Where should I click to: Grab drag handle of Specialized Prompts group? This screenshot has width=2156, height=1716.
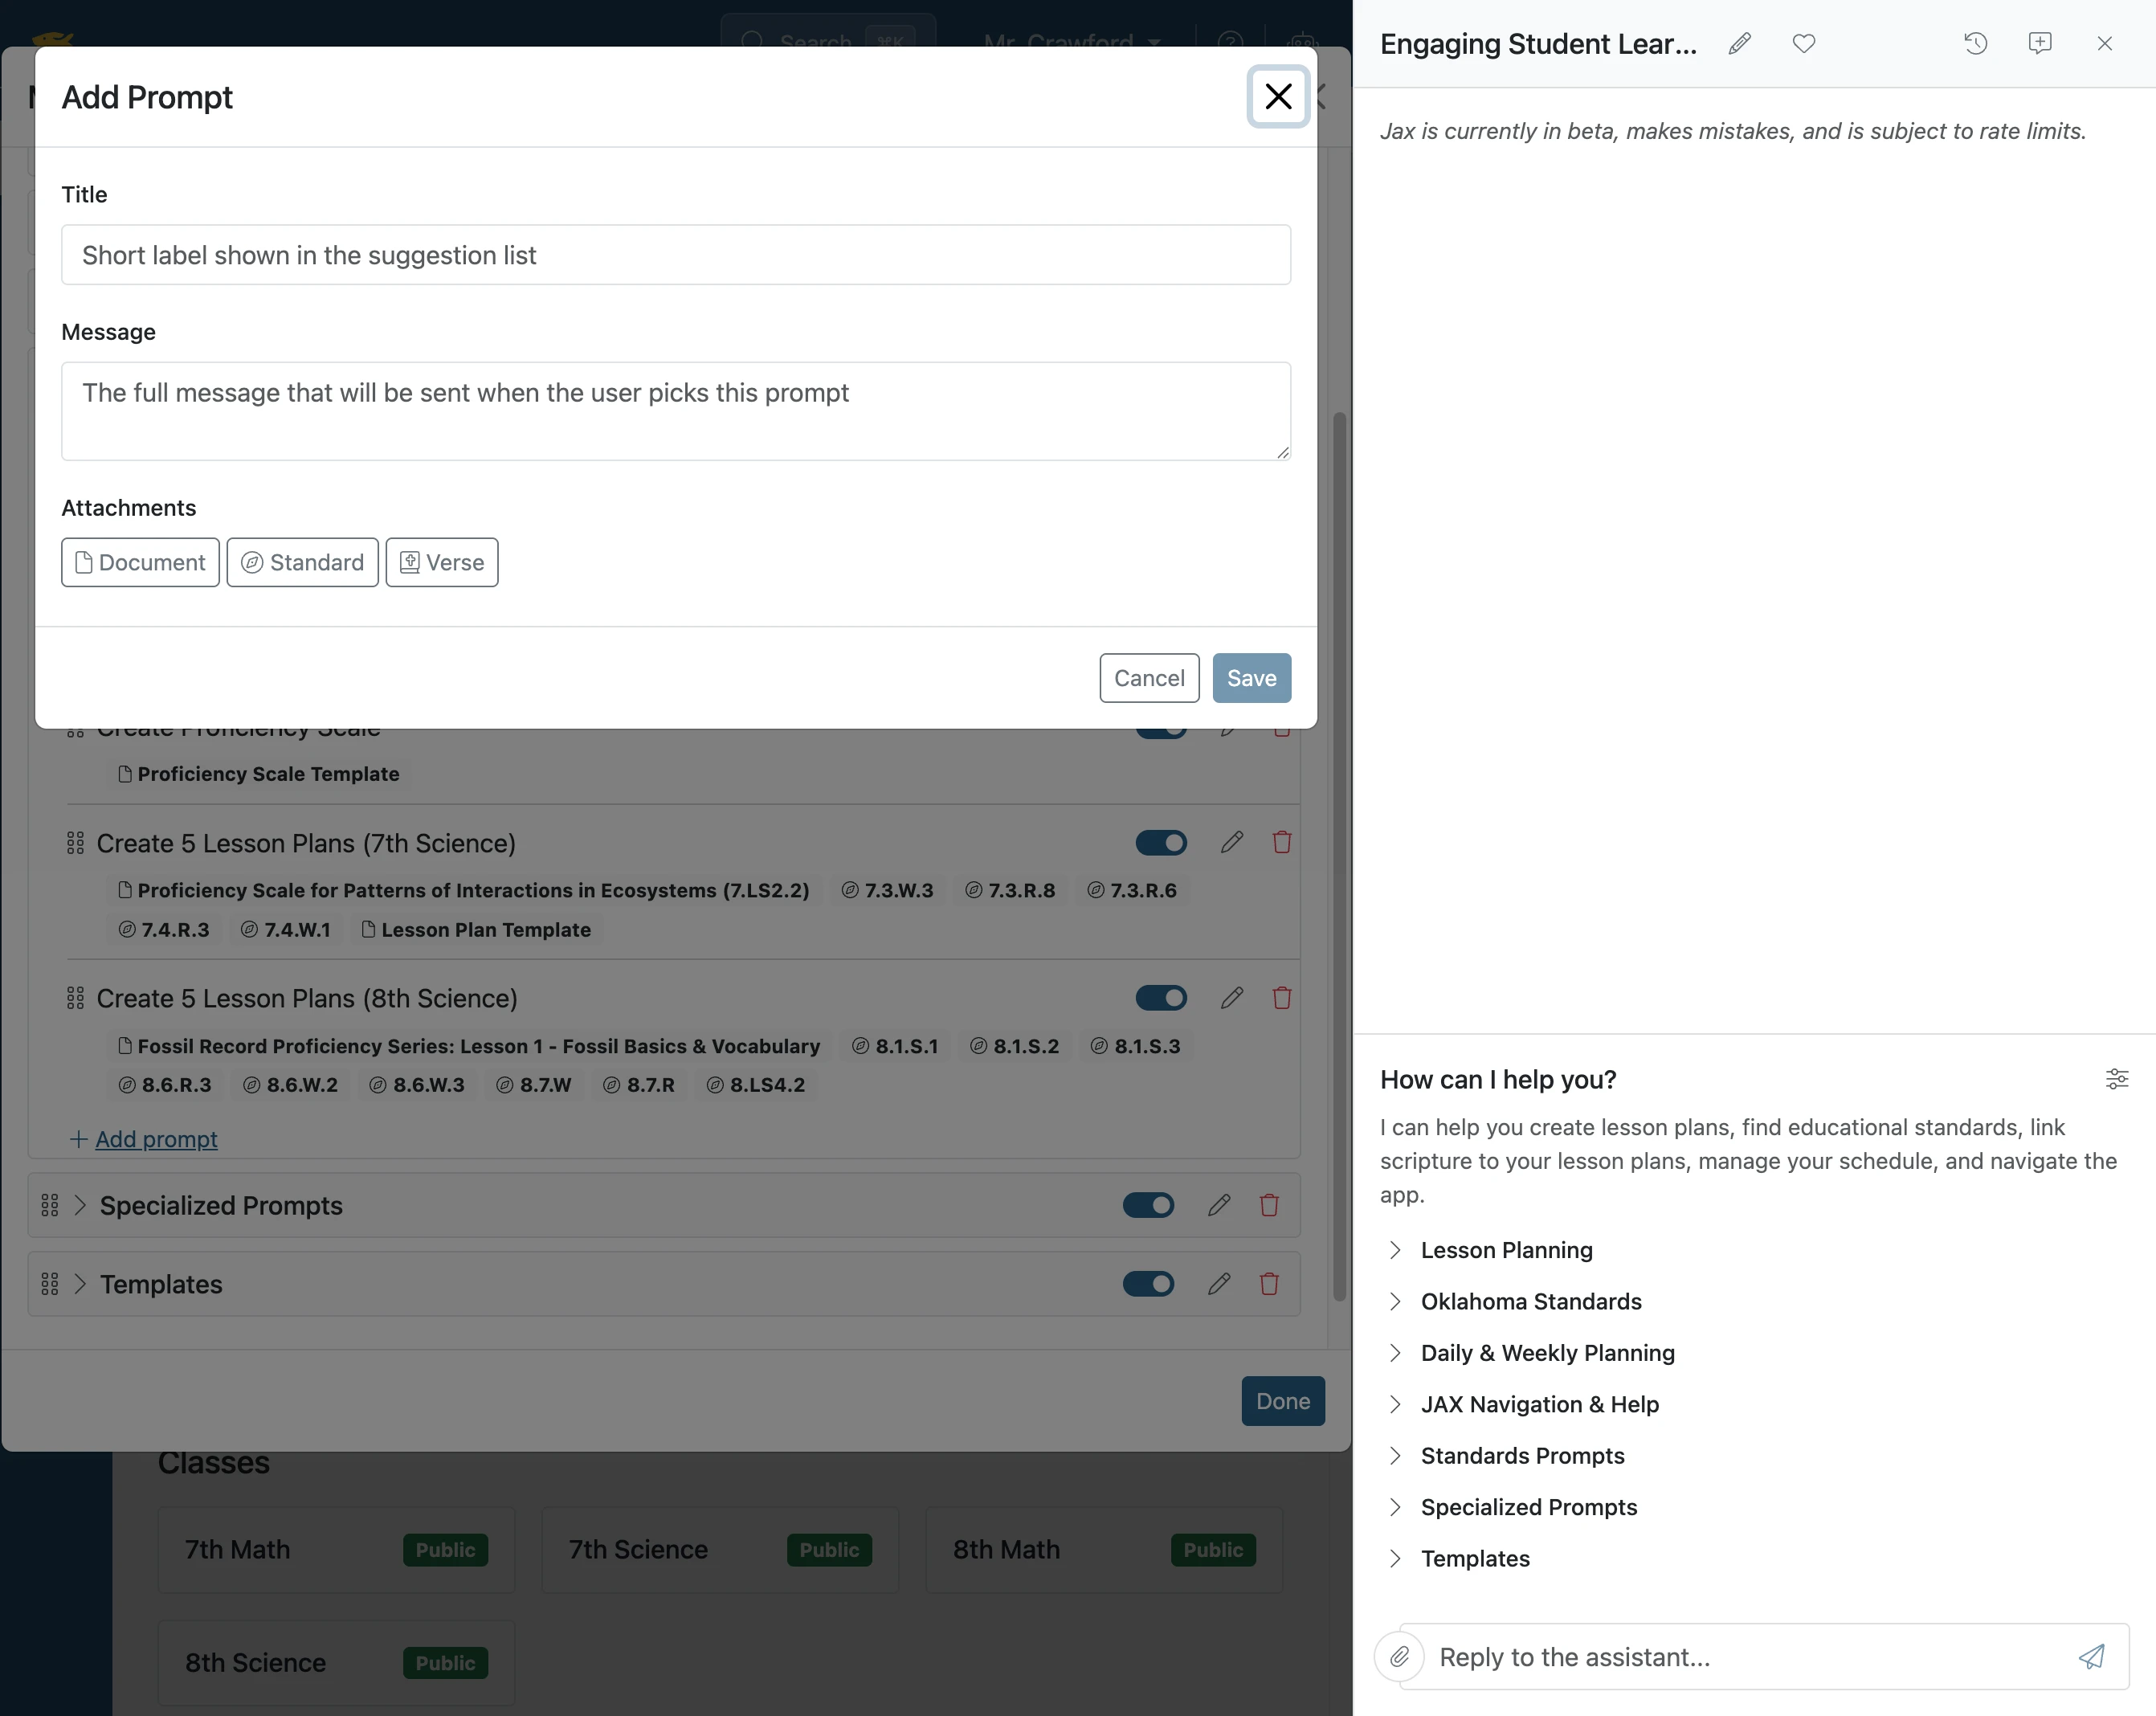point(50,1205)
